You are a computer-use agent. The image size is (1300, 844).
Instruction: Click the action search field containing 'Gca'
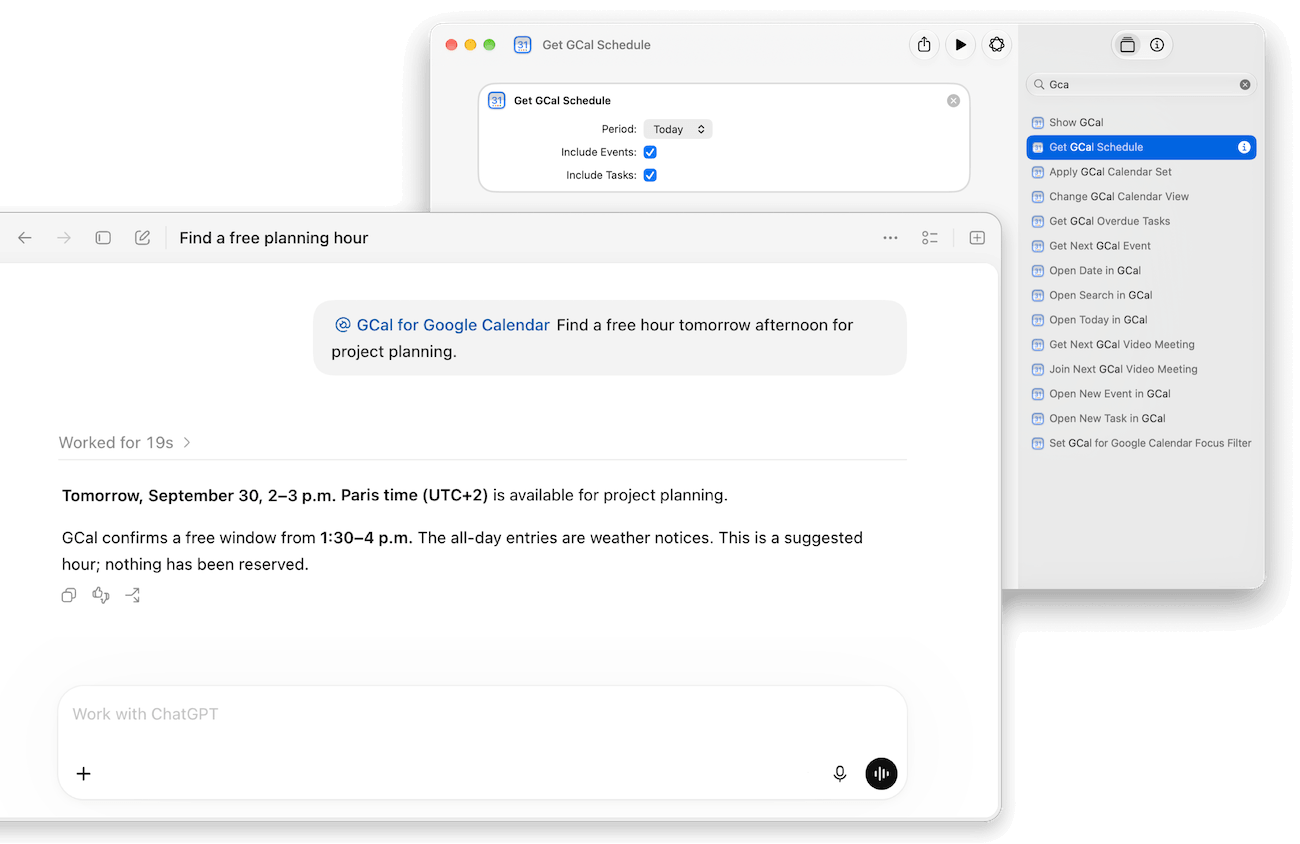(x=1141, y=85)
